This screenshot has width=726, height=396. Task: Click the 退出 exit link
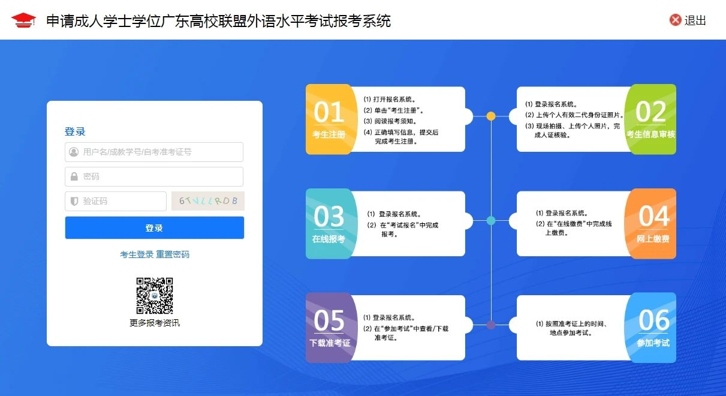coord(695,20)
